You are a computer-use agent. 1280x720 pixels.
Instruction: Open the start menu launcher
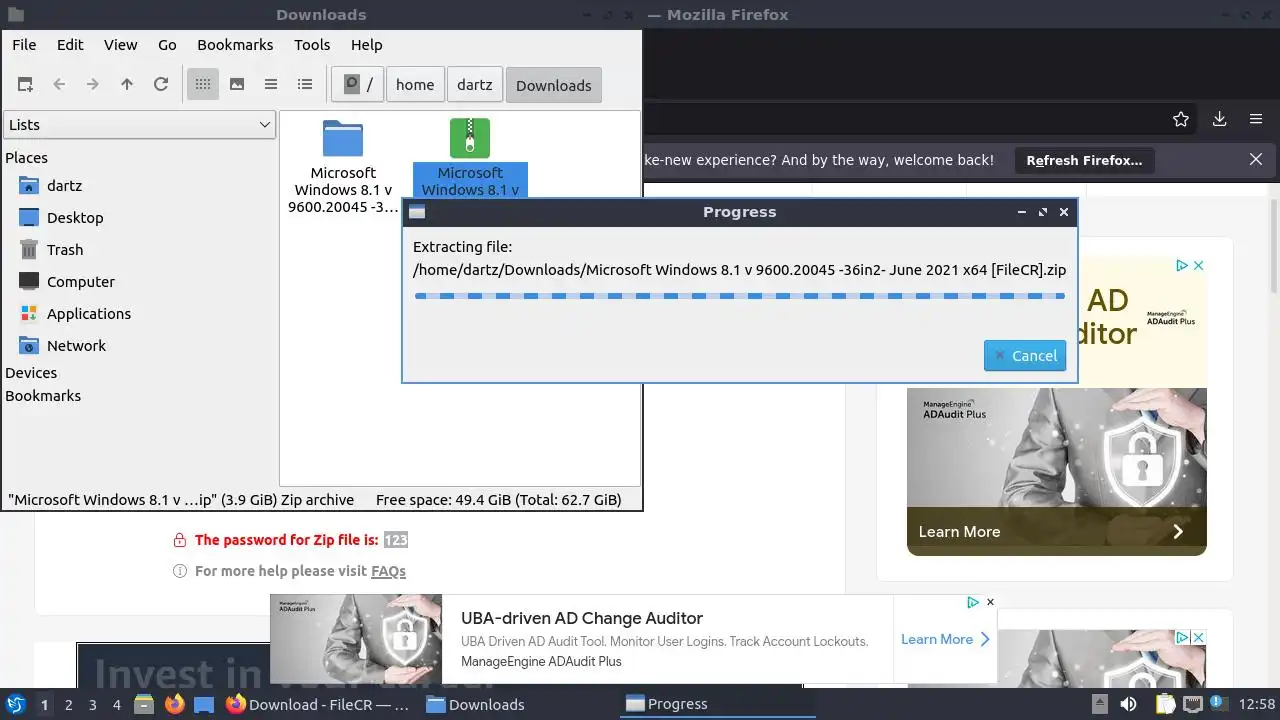(16, 704)
